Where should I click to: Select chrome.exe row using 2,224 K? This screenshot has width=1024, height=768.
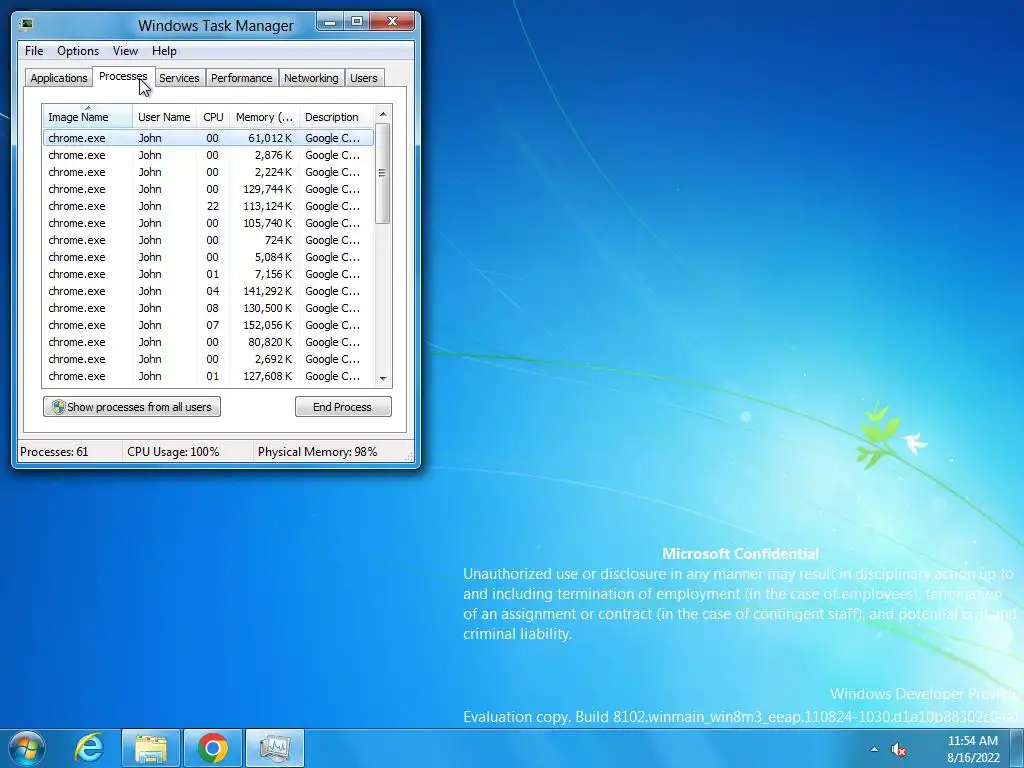(x=208, y=172)
